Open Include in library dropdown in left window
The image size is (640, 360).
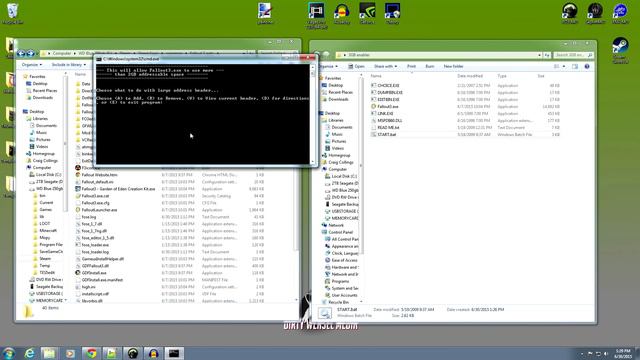(69, 64)
